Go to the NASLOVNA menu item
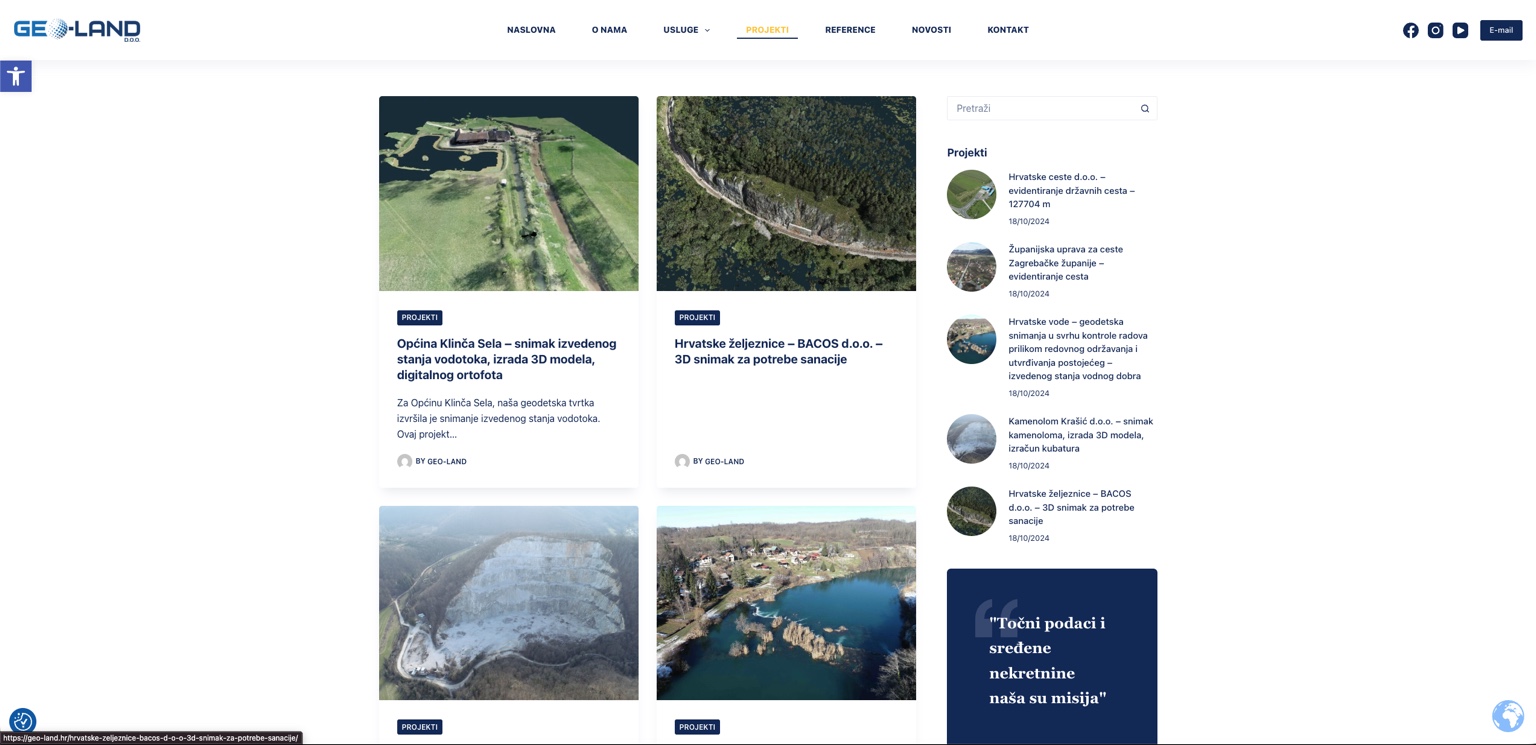The height and width of the screenshot is (745, 1536). point(531,30)
